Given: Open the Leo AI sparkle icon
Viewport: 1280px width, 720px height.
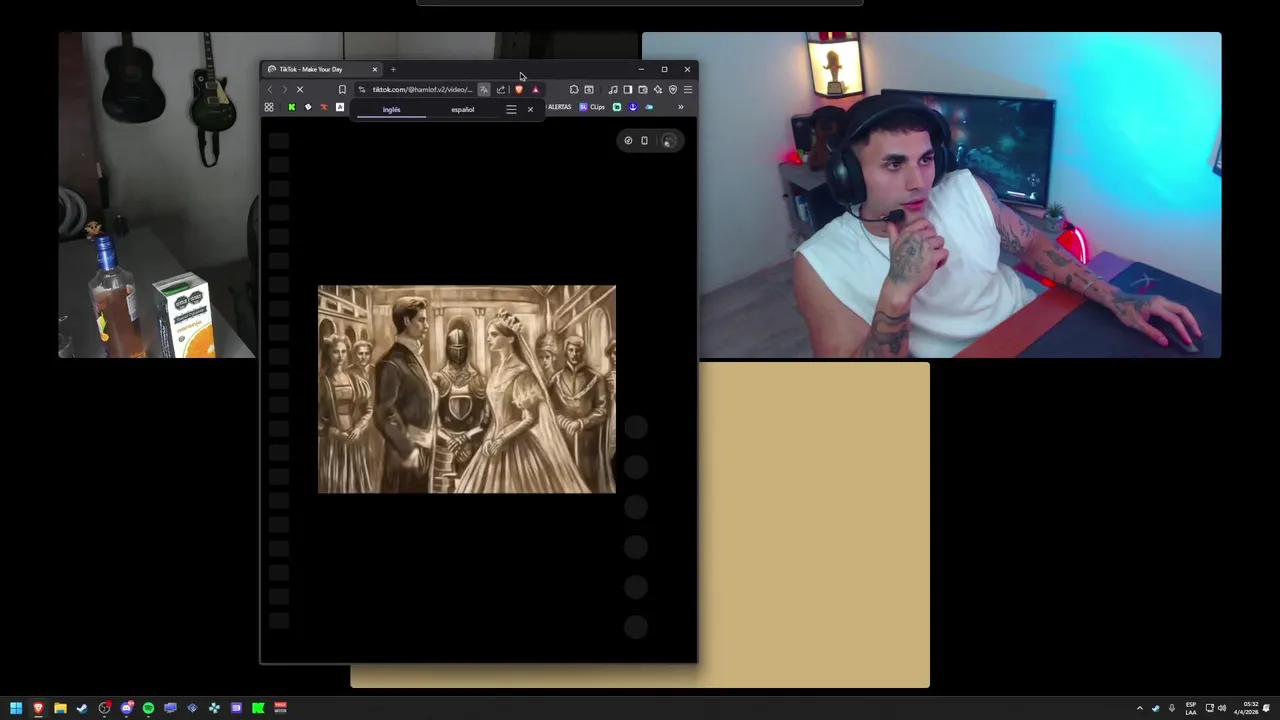Looking at the screenshot, I should coord(658,89).
